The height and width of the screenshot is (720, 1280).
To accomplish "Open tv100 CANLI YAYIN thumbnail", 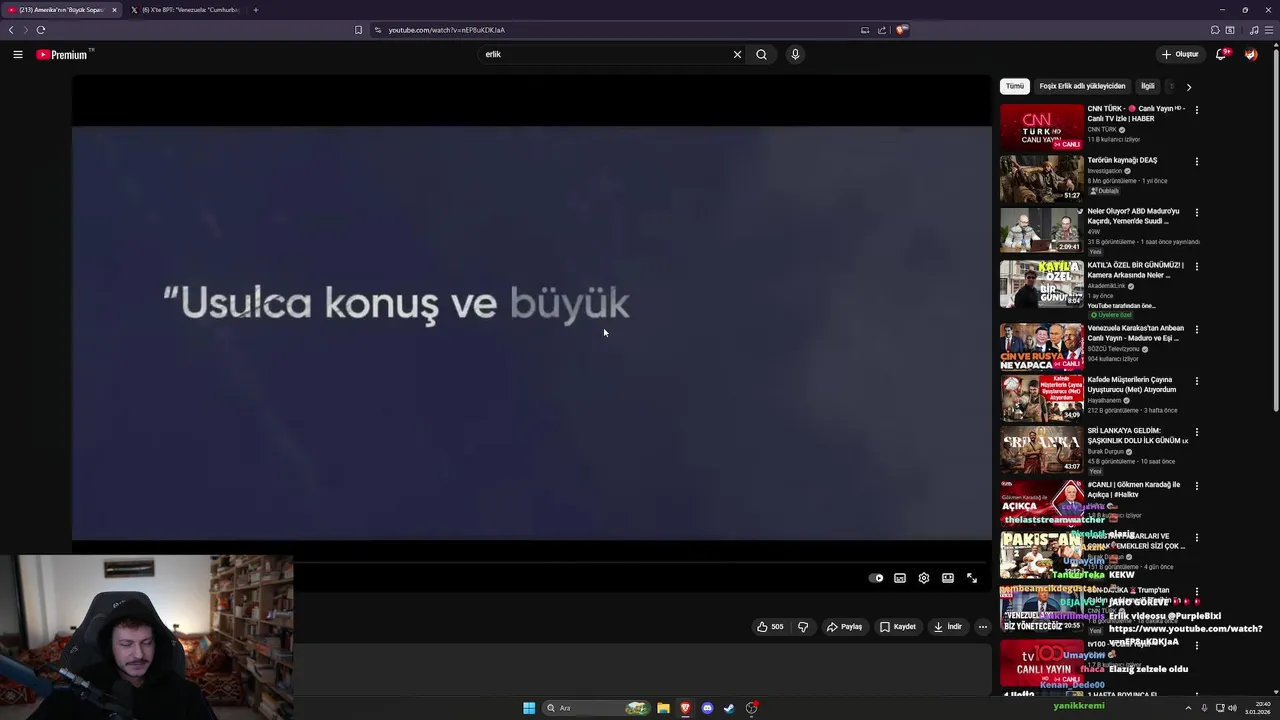I will pos(1041,664).
